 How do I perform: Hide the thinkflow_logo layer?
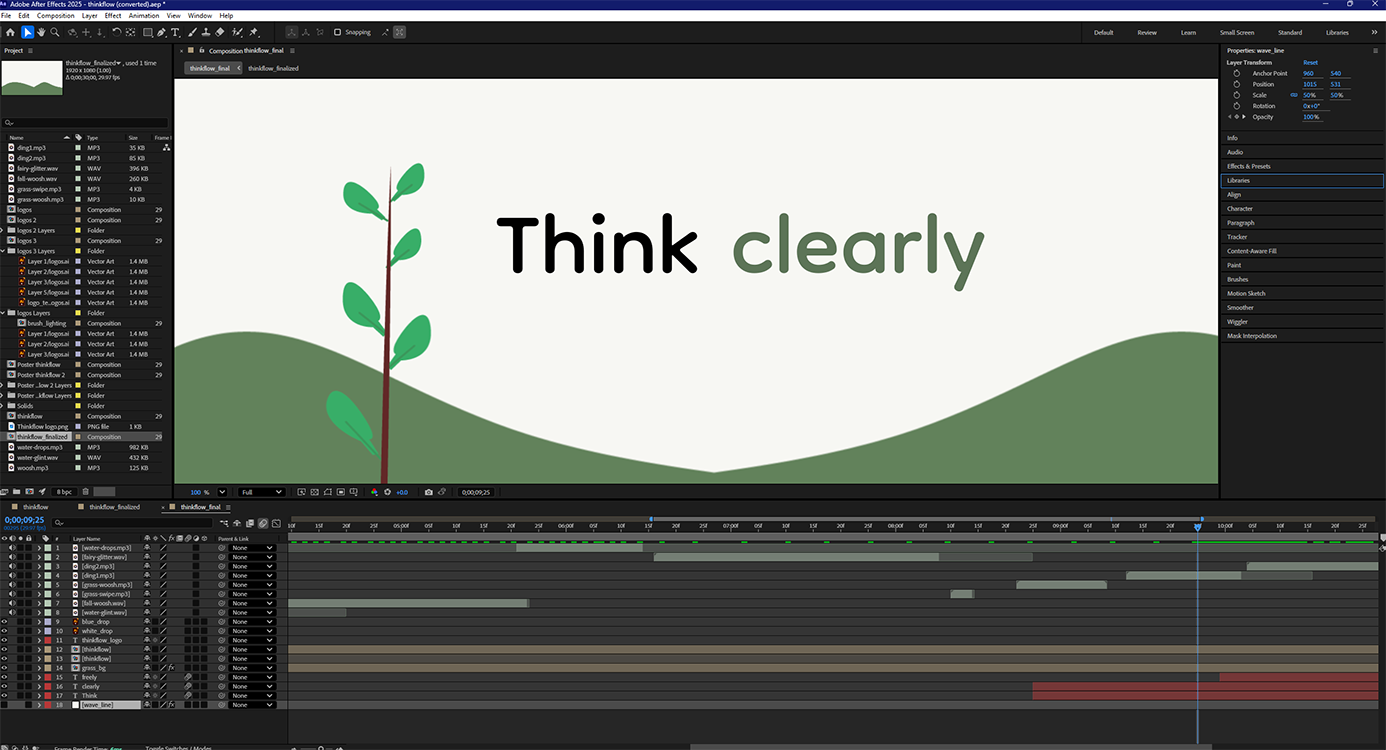[x=4, y=640]
